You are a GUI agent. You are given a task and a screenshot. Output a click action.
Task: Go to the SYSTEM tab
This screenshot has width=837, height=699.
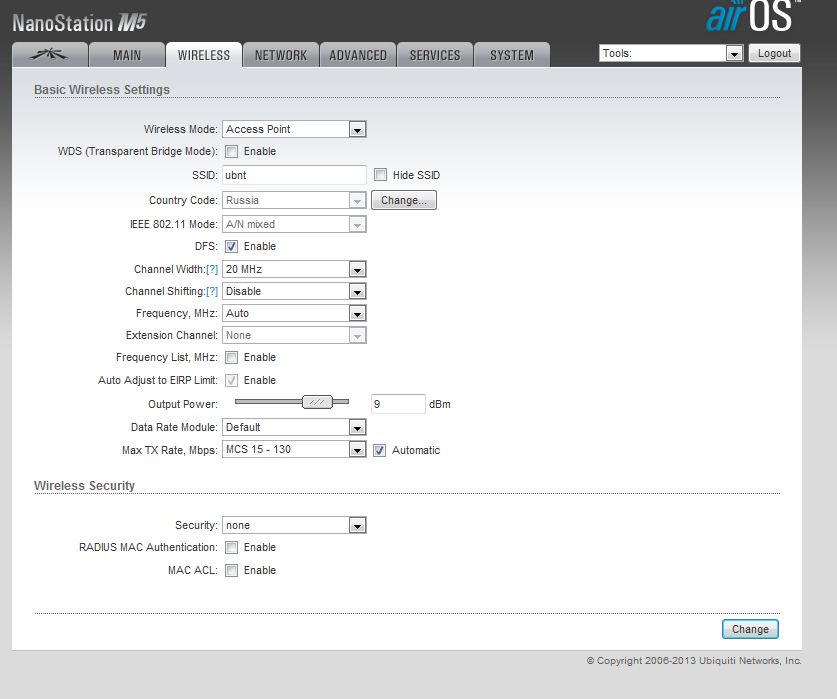[511, 55]
